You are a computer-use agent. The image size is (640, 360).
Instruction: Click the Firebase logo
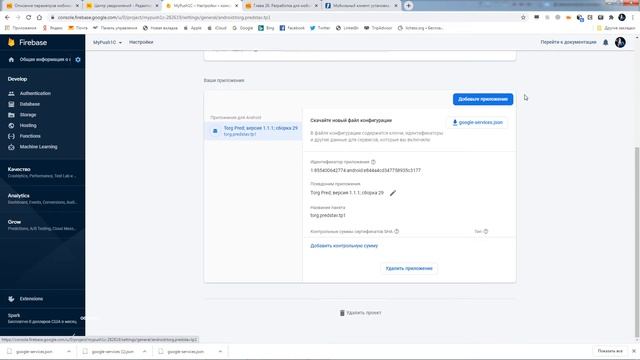tap(28, 42)
